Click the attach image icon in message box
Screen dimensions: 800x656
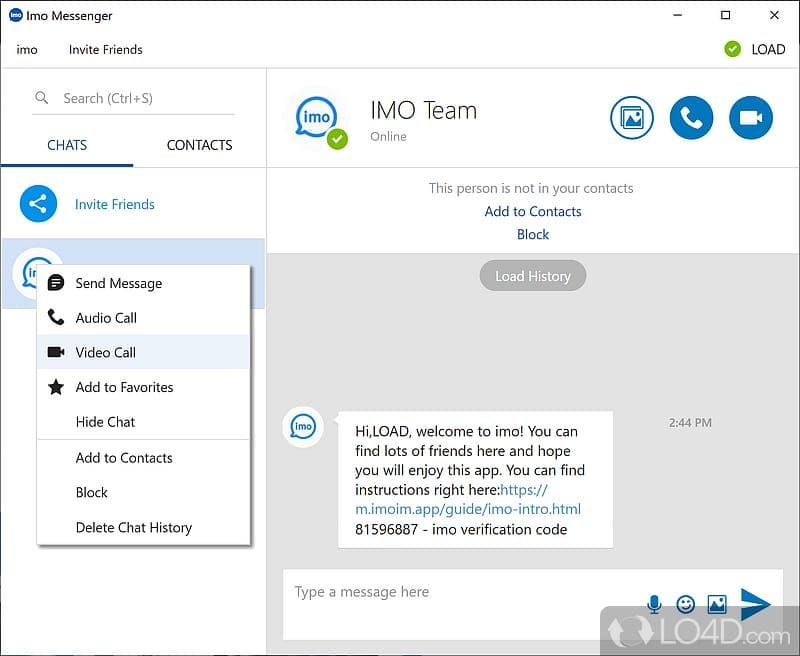(x=717, y=604)
